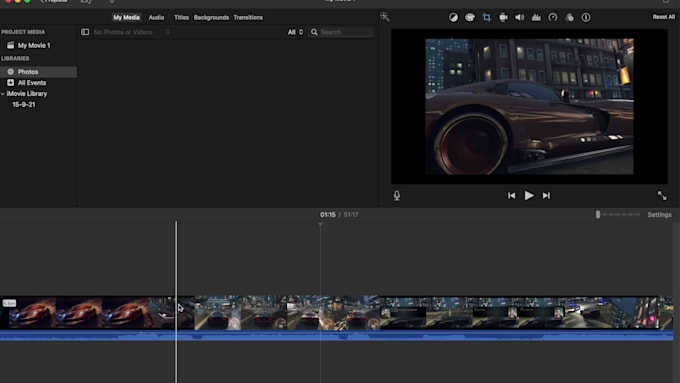Open timeline Settings
The height and width of the screenshot is (383, 680).
(659, 215)
